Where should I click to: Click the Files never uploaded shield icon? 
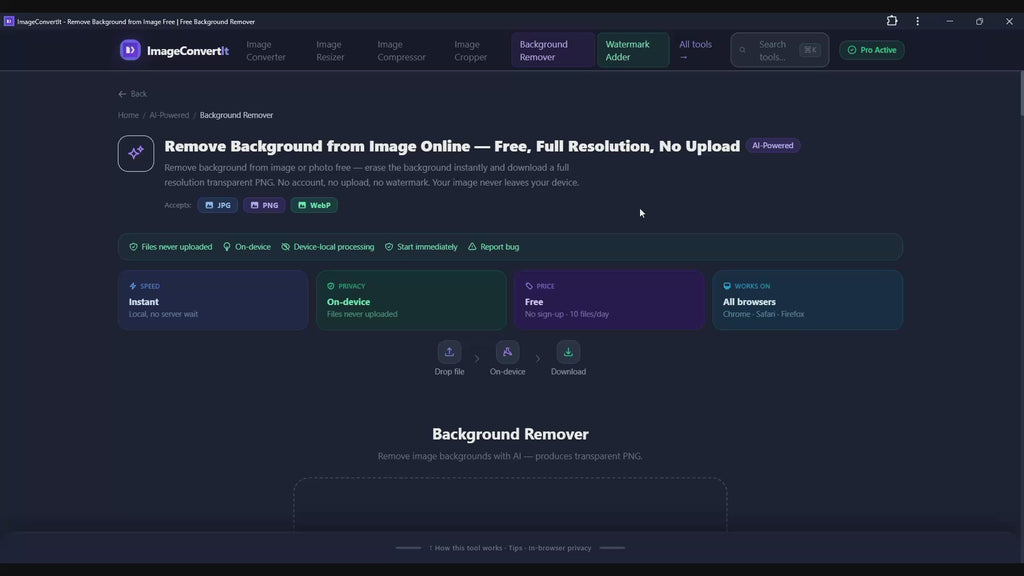click(x=133, y=247)
